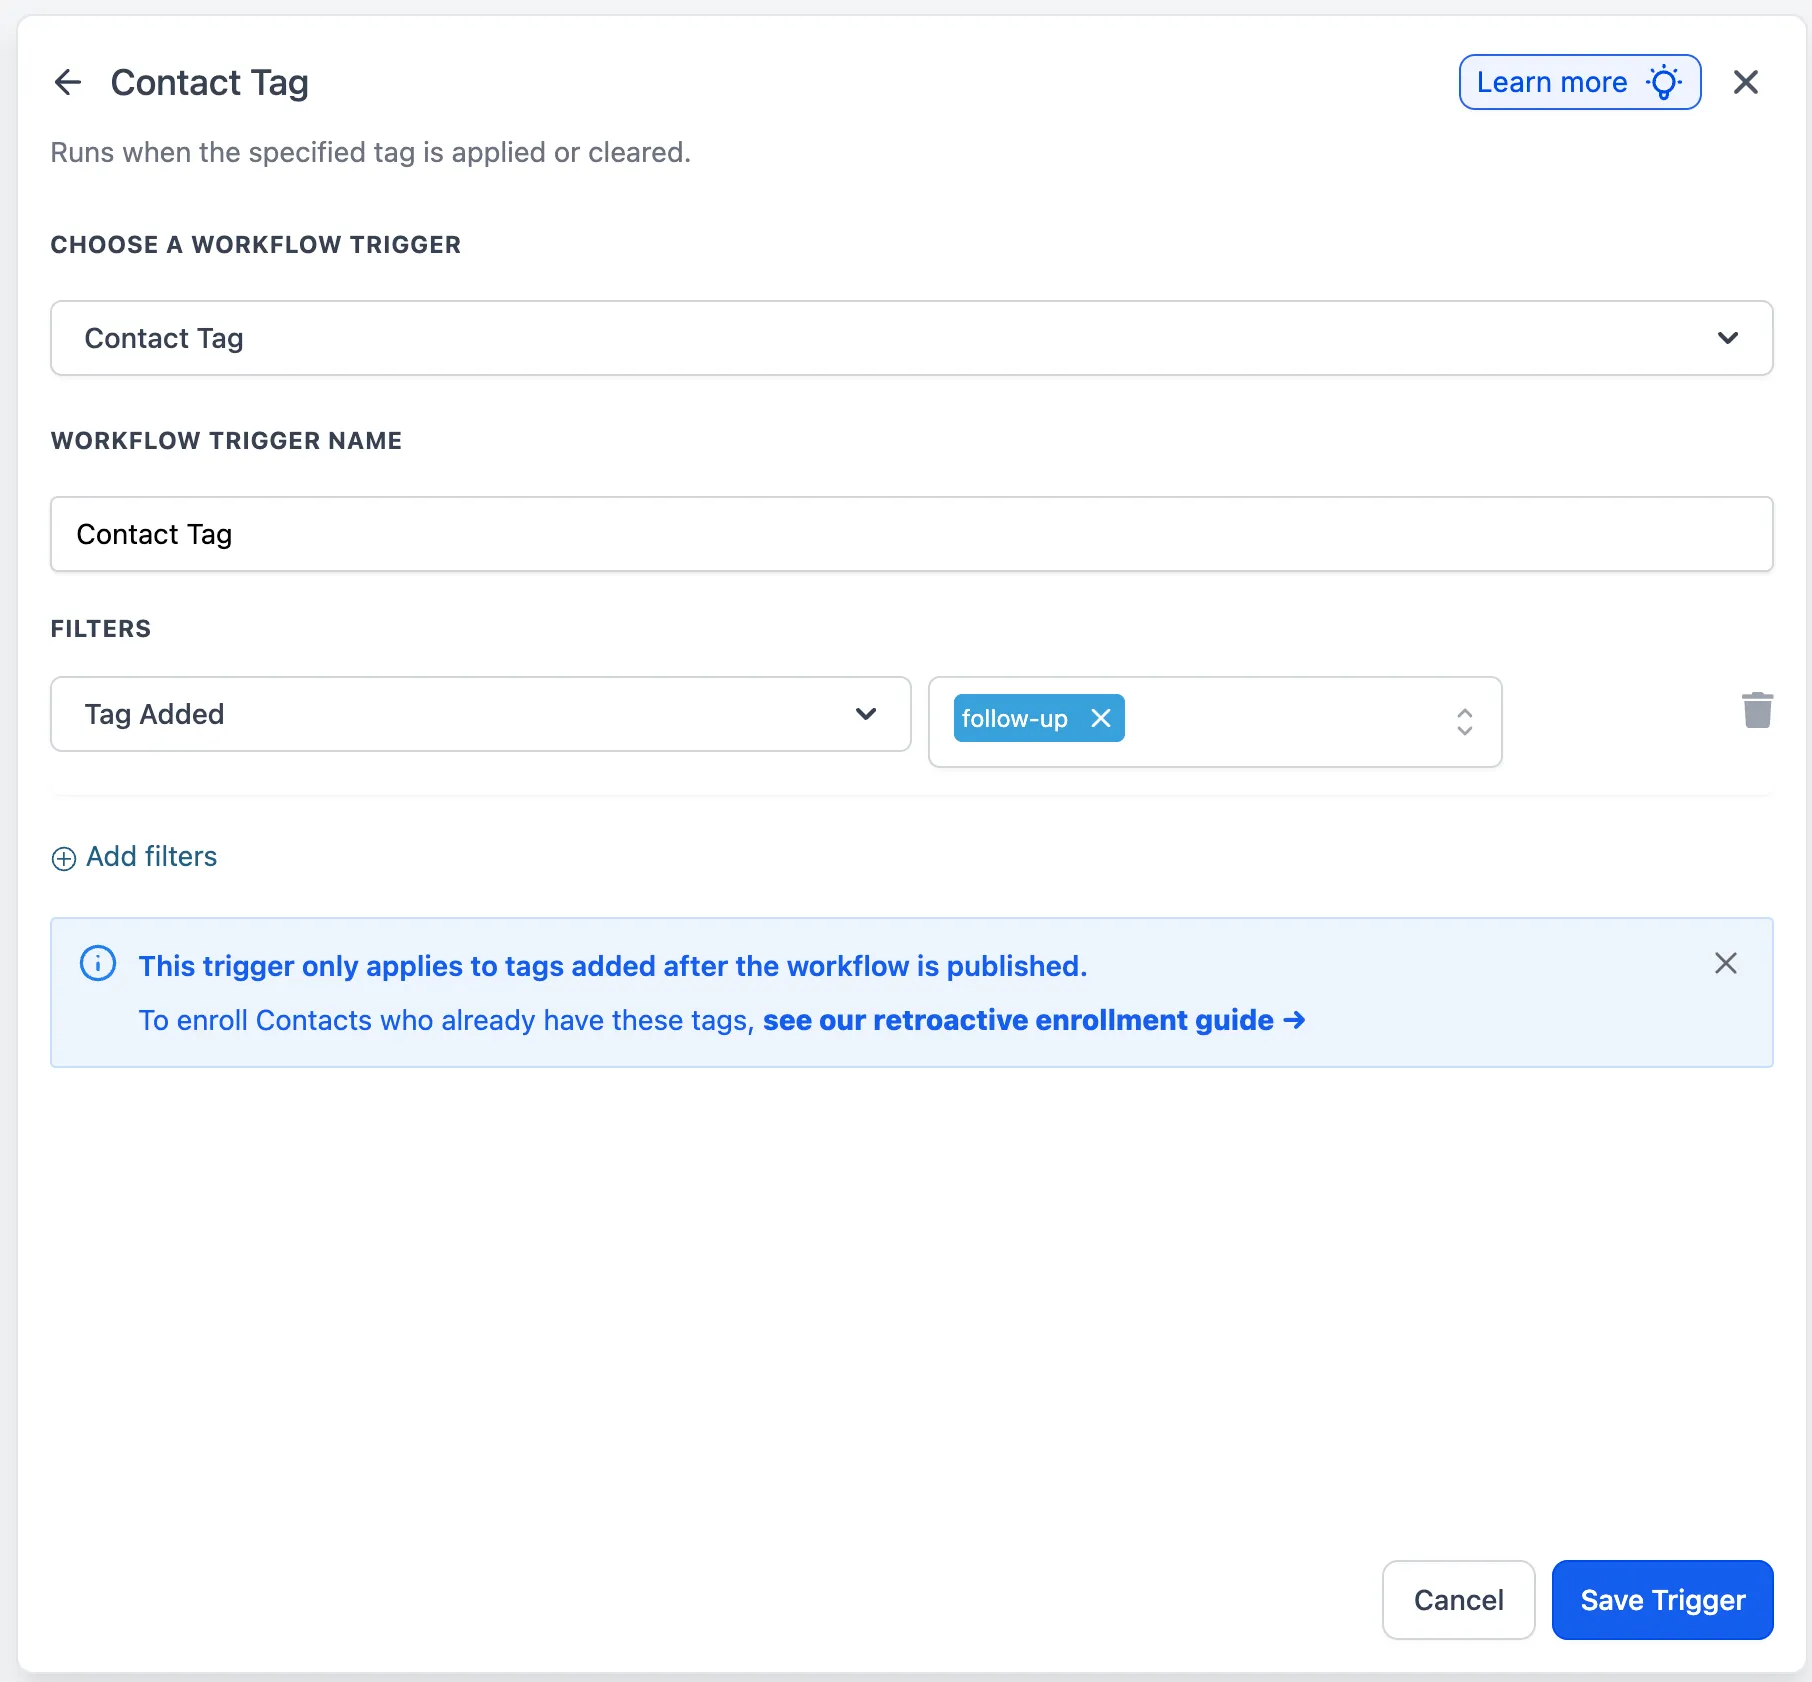
Task: Close the Contact Tag trigger panel
Action: pyautogui.click(x=1745, y=82)
